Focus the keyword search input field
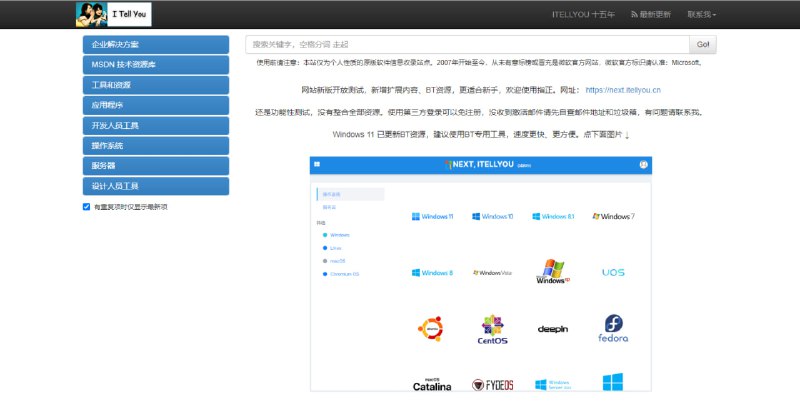The image size is (800, 418). coord(467,44)
